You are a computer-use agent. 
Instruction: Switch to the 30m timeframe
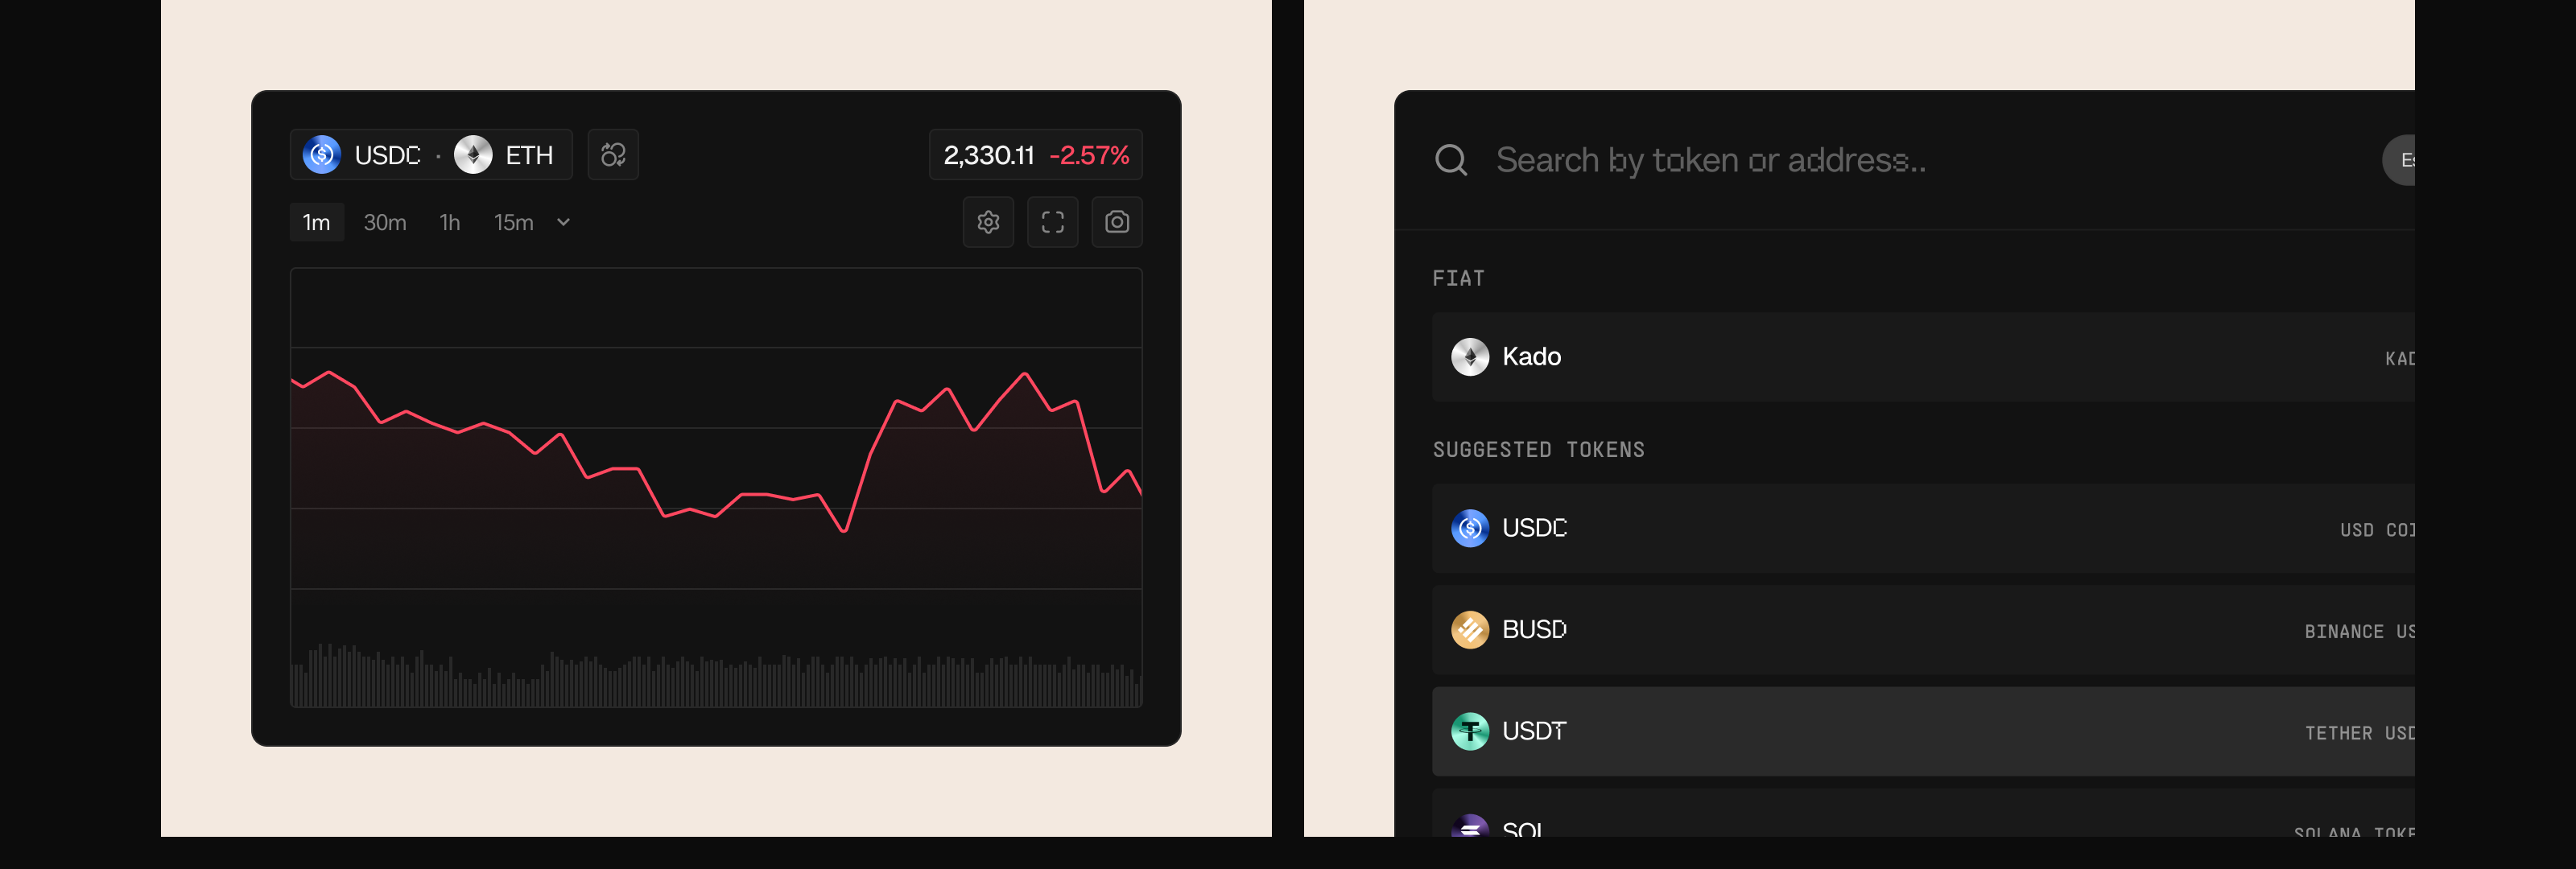click(384, 222)
